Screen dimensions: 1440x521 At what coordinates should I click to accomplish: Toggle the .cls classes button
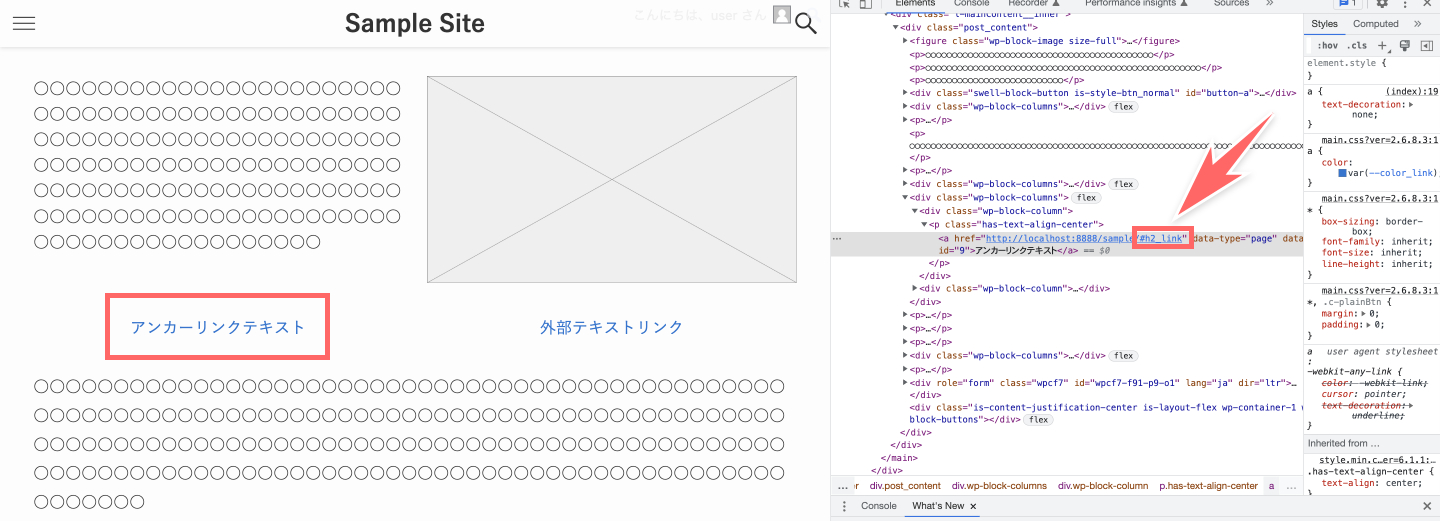click(1357, 46)
